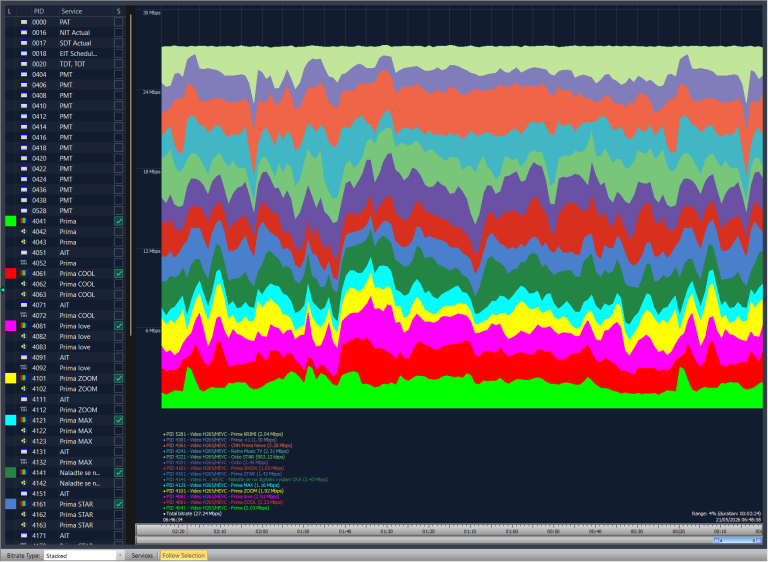The image size is (768, 562).
Task: Click the video stream icon for PID 4141
Action: [x=24, y=473]
